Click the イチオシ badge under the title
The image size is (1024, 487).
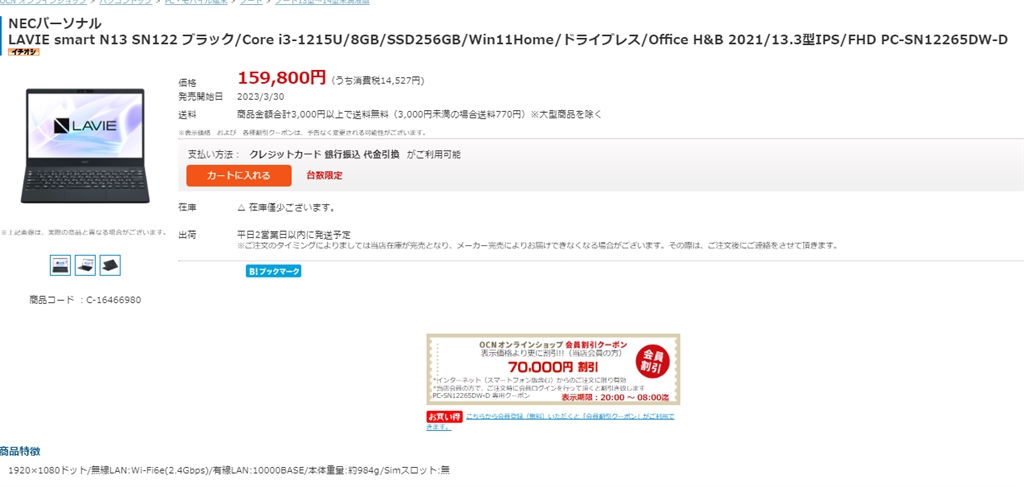(x=25, y=52)
